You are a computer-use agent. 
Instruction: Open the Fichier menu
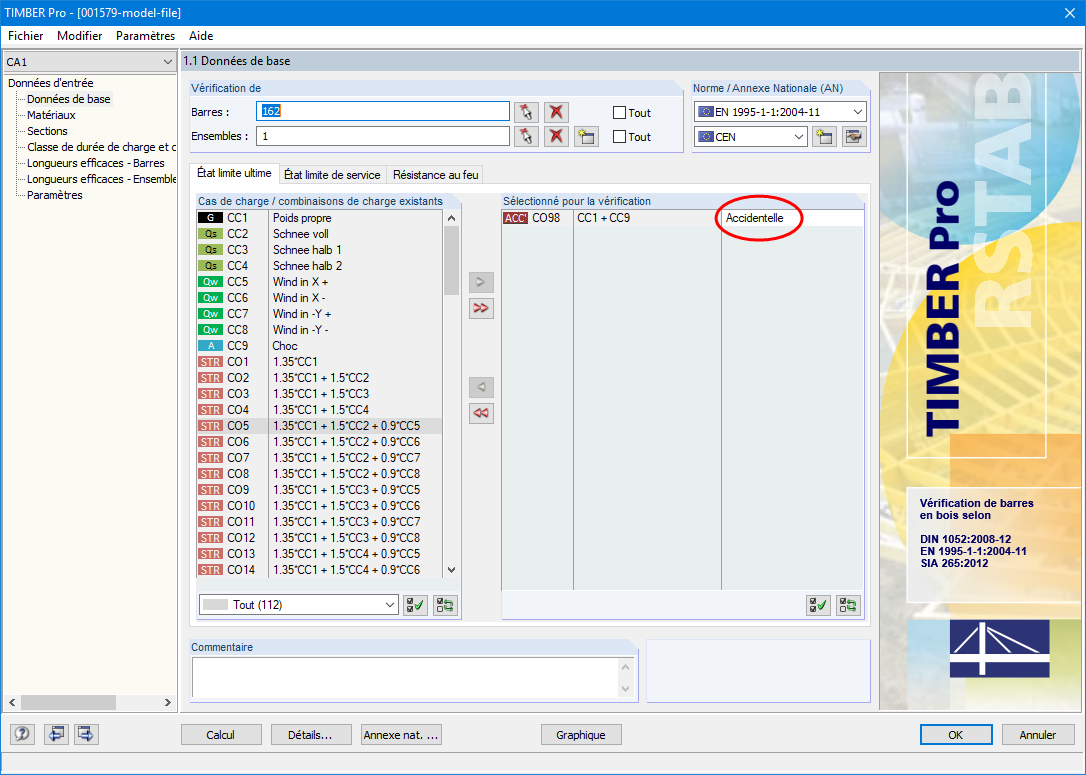[x=26, y=36]
